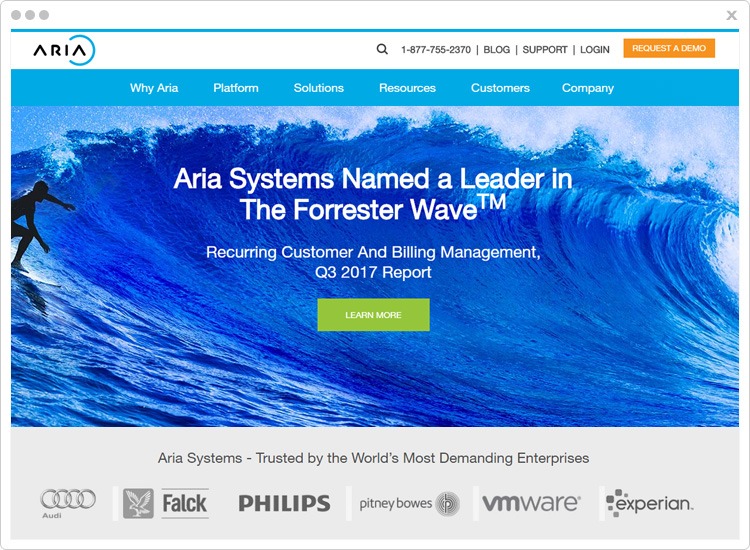This screenshot has height=550, width=750.
Task: Select the Experian logo
Action: click(x=650, y=503)
